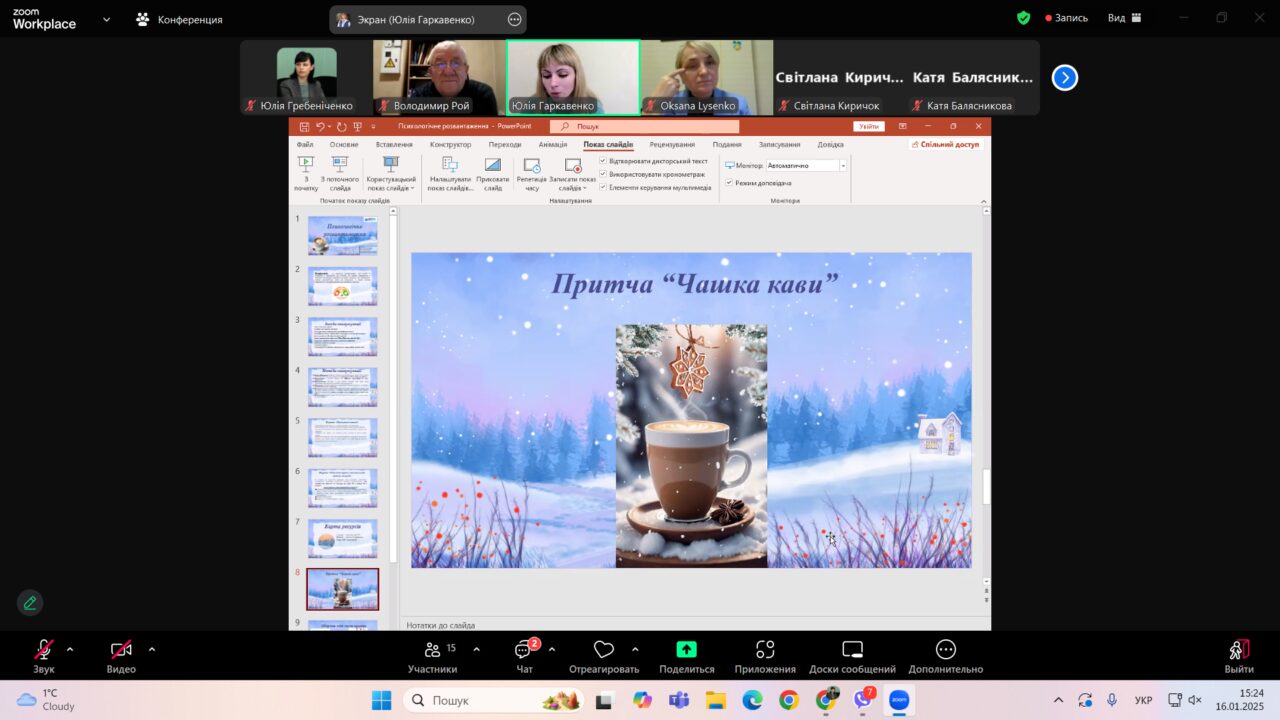1280x720 pixels.
Task: Start camera with the Видео icon
Action: tap(121, 650)
